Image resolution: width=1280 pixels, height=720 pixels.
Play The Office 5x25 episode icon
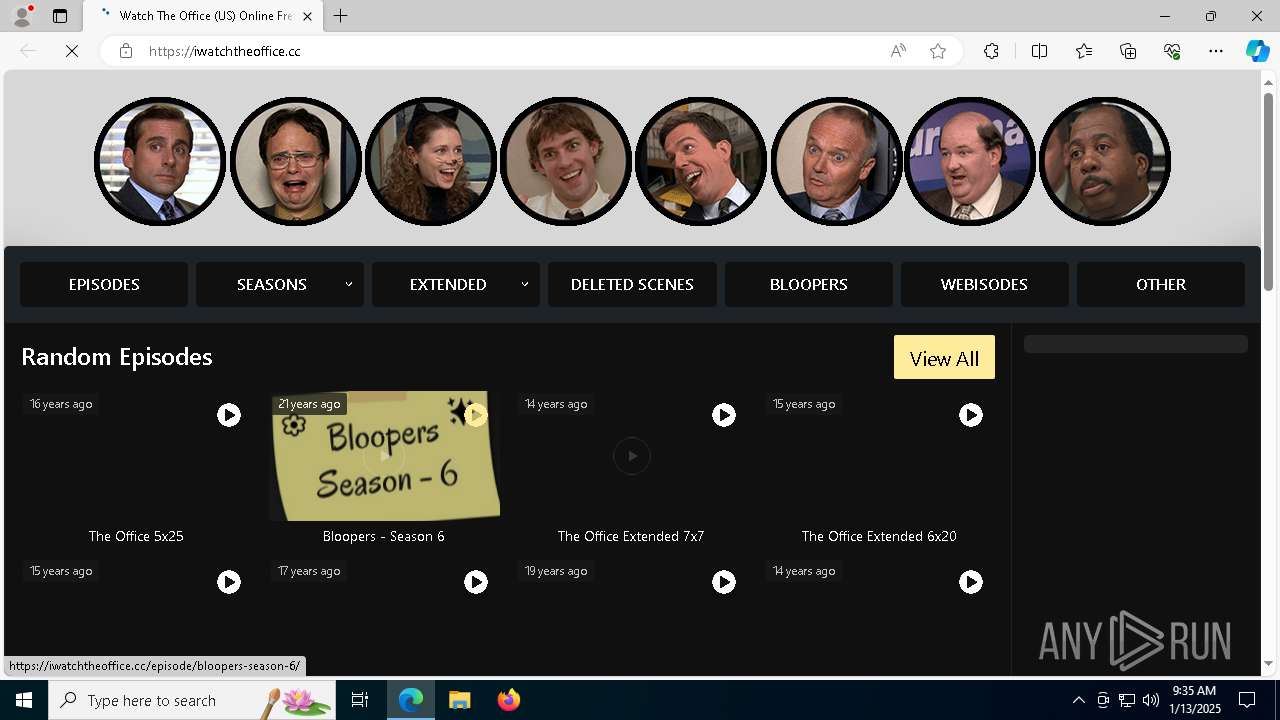pyautogui.click(x=229, y=415)
